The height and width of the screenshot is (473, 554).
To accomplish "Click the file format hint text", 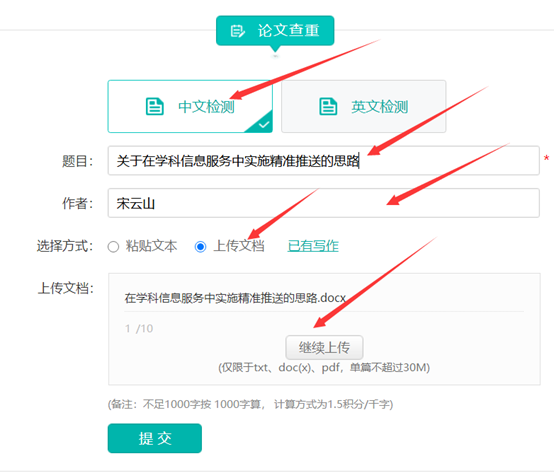I will coord(324,368).
